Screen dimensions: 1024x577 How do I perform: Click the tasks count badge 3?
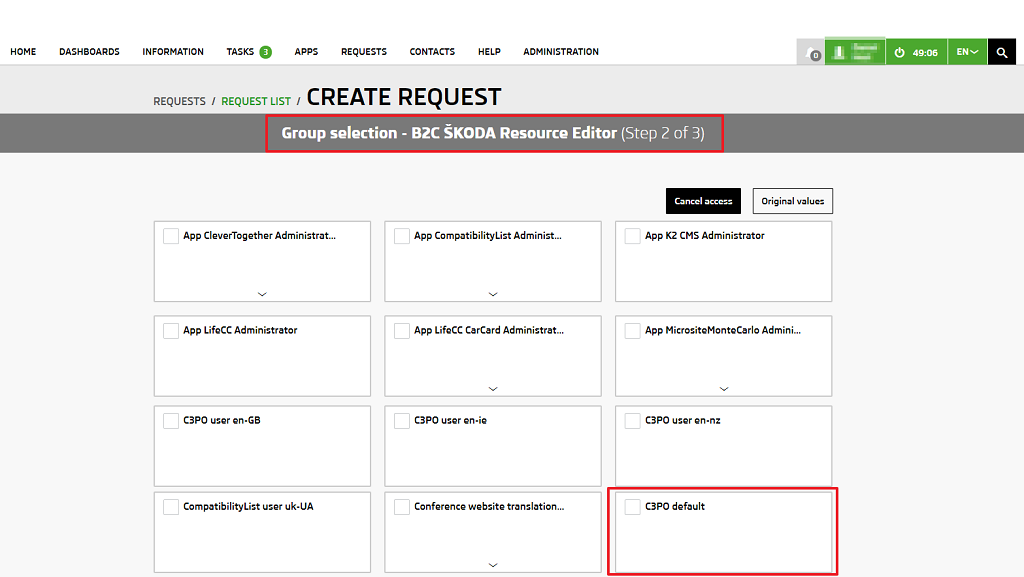(x=266, y=52)
